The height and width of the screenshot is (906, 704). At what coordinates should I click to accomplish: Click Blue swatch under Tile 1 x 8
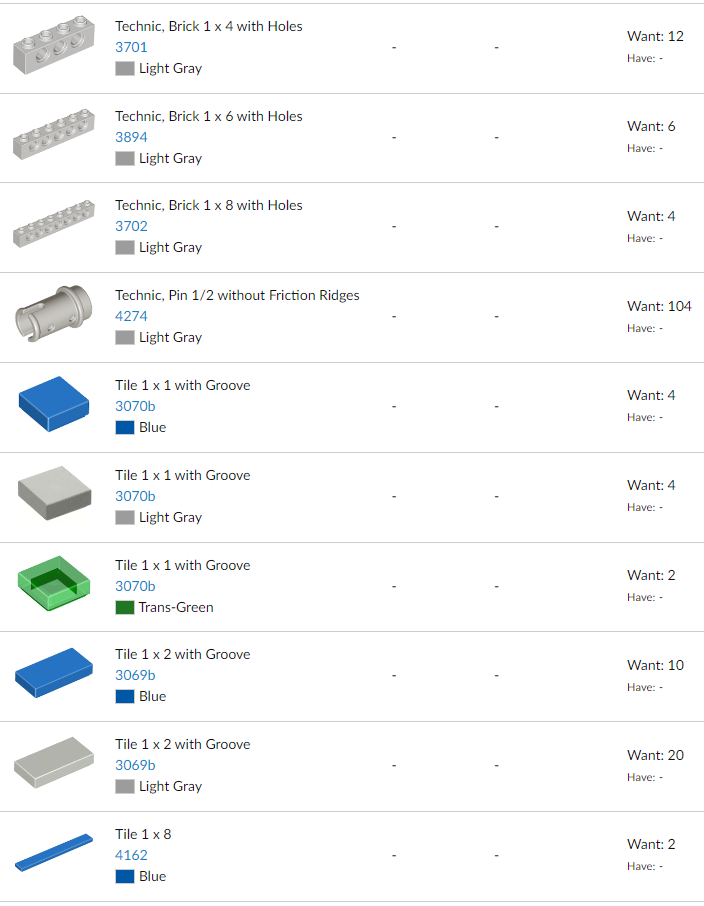pos(125,876)
